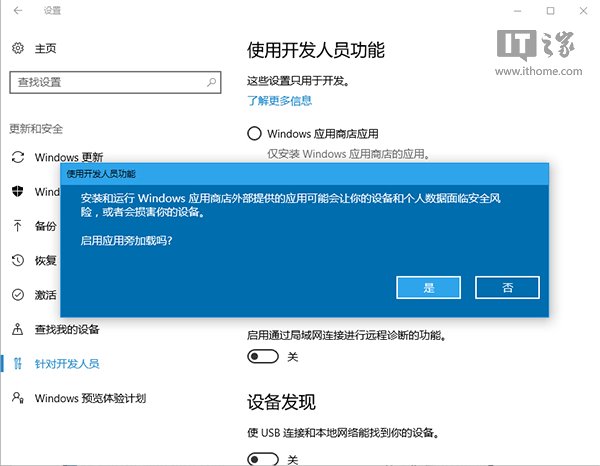This screenshot has width=600, height=466.
Task: Click the 查找设置 search box
Action: tap(115, 82)
